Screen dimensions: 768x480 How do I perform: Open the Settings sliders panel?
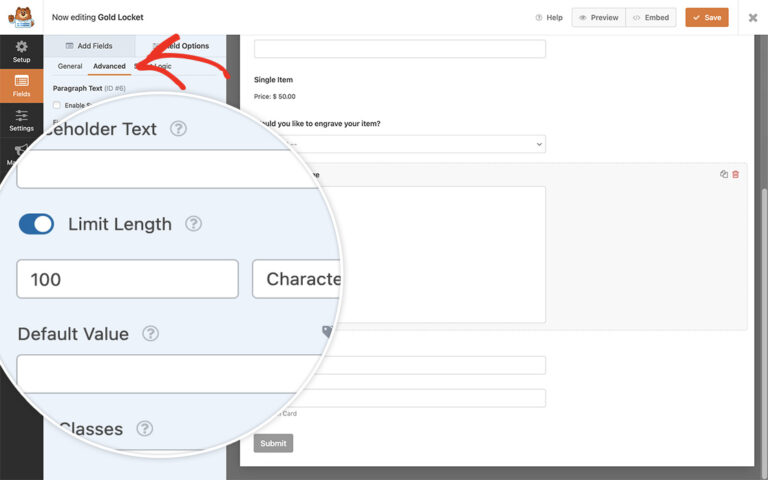pyautogui.click(x=22, y=120)
